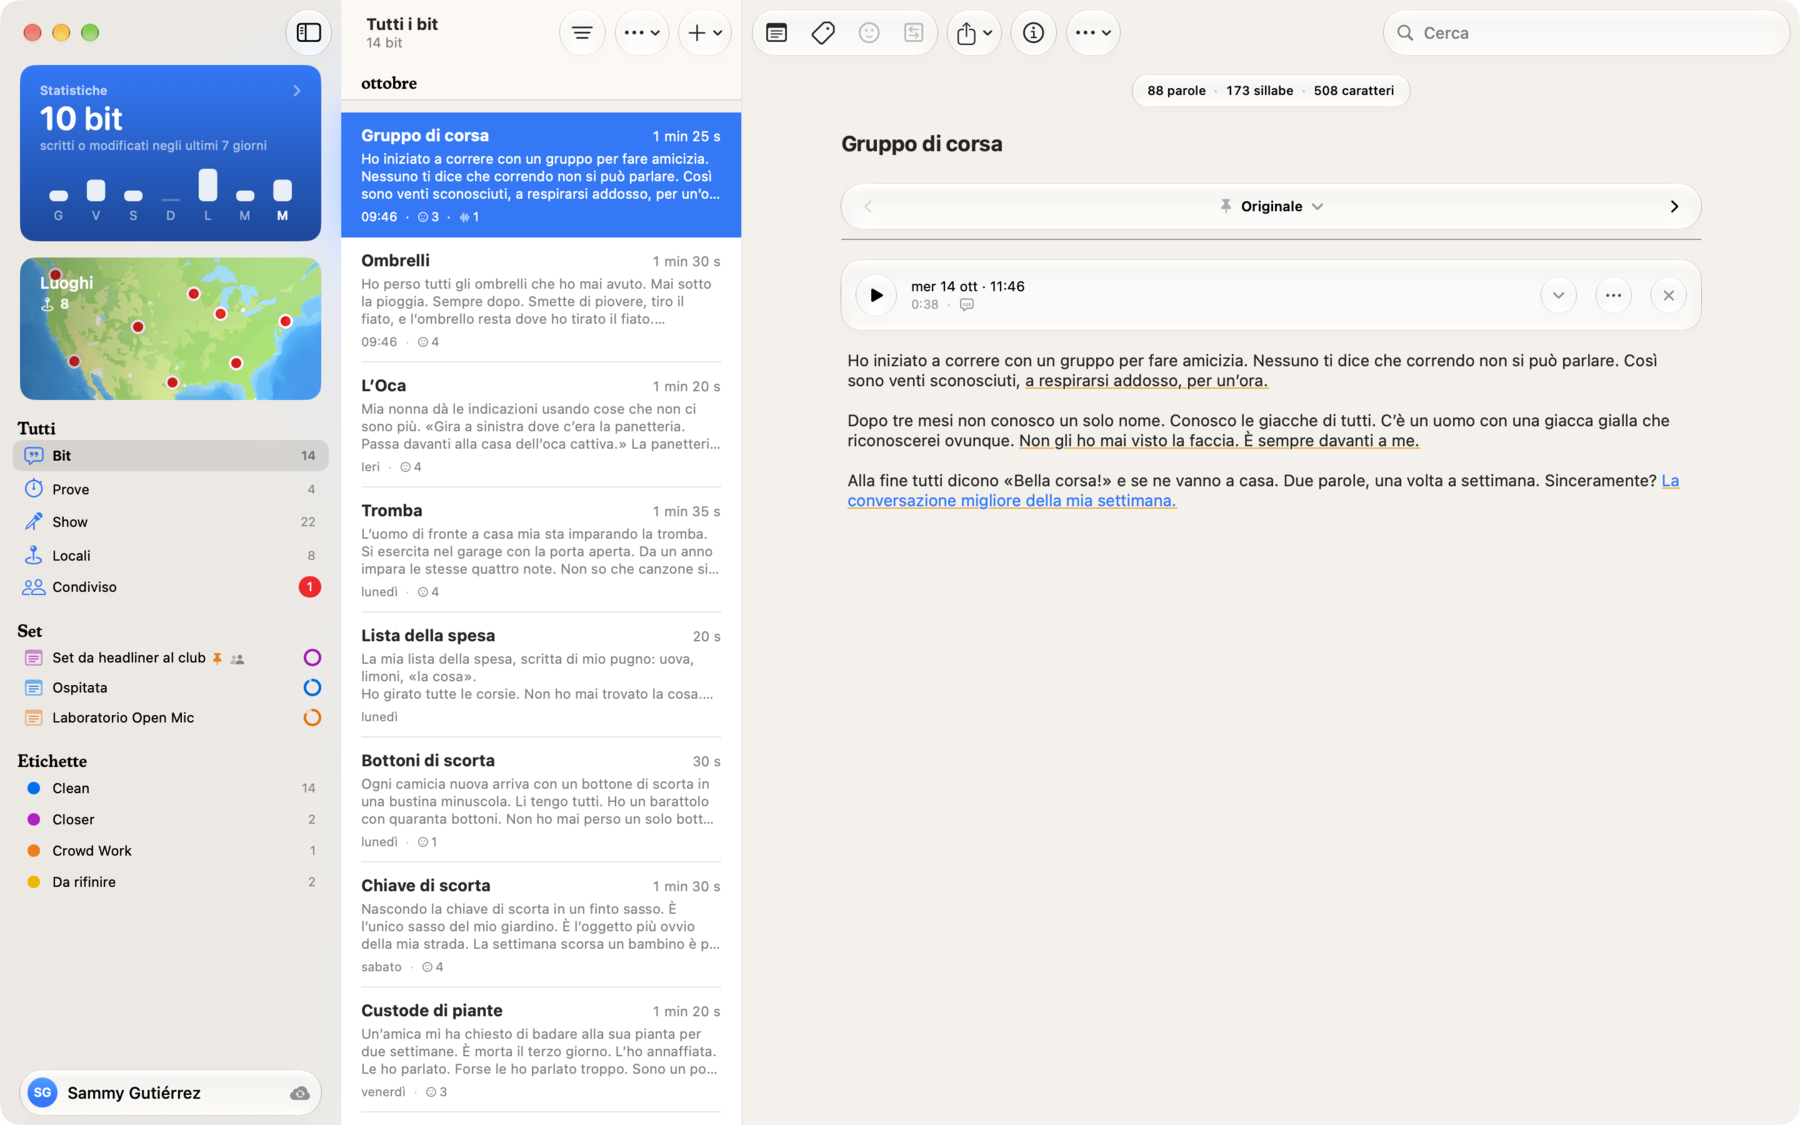Select Show in the sidebar
Viewport: 1800px width, 1125px height.
coord(170,522)
